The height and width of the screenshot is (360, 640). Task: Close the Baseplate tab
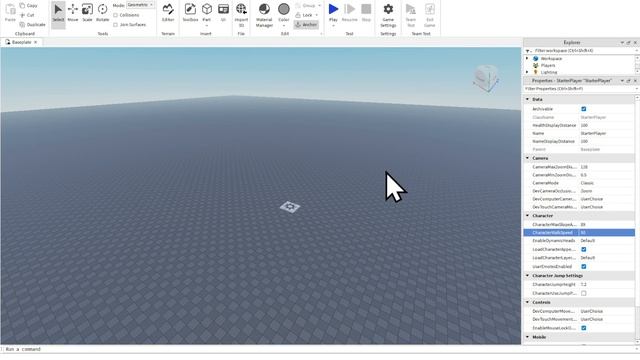click(x=36, y=42)
